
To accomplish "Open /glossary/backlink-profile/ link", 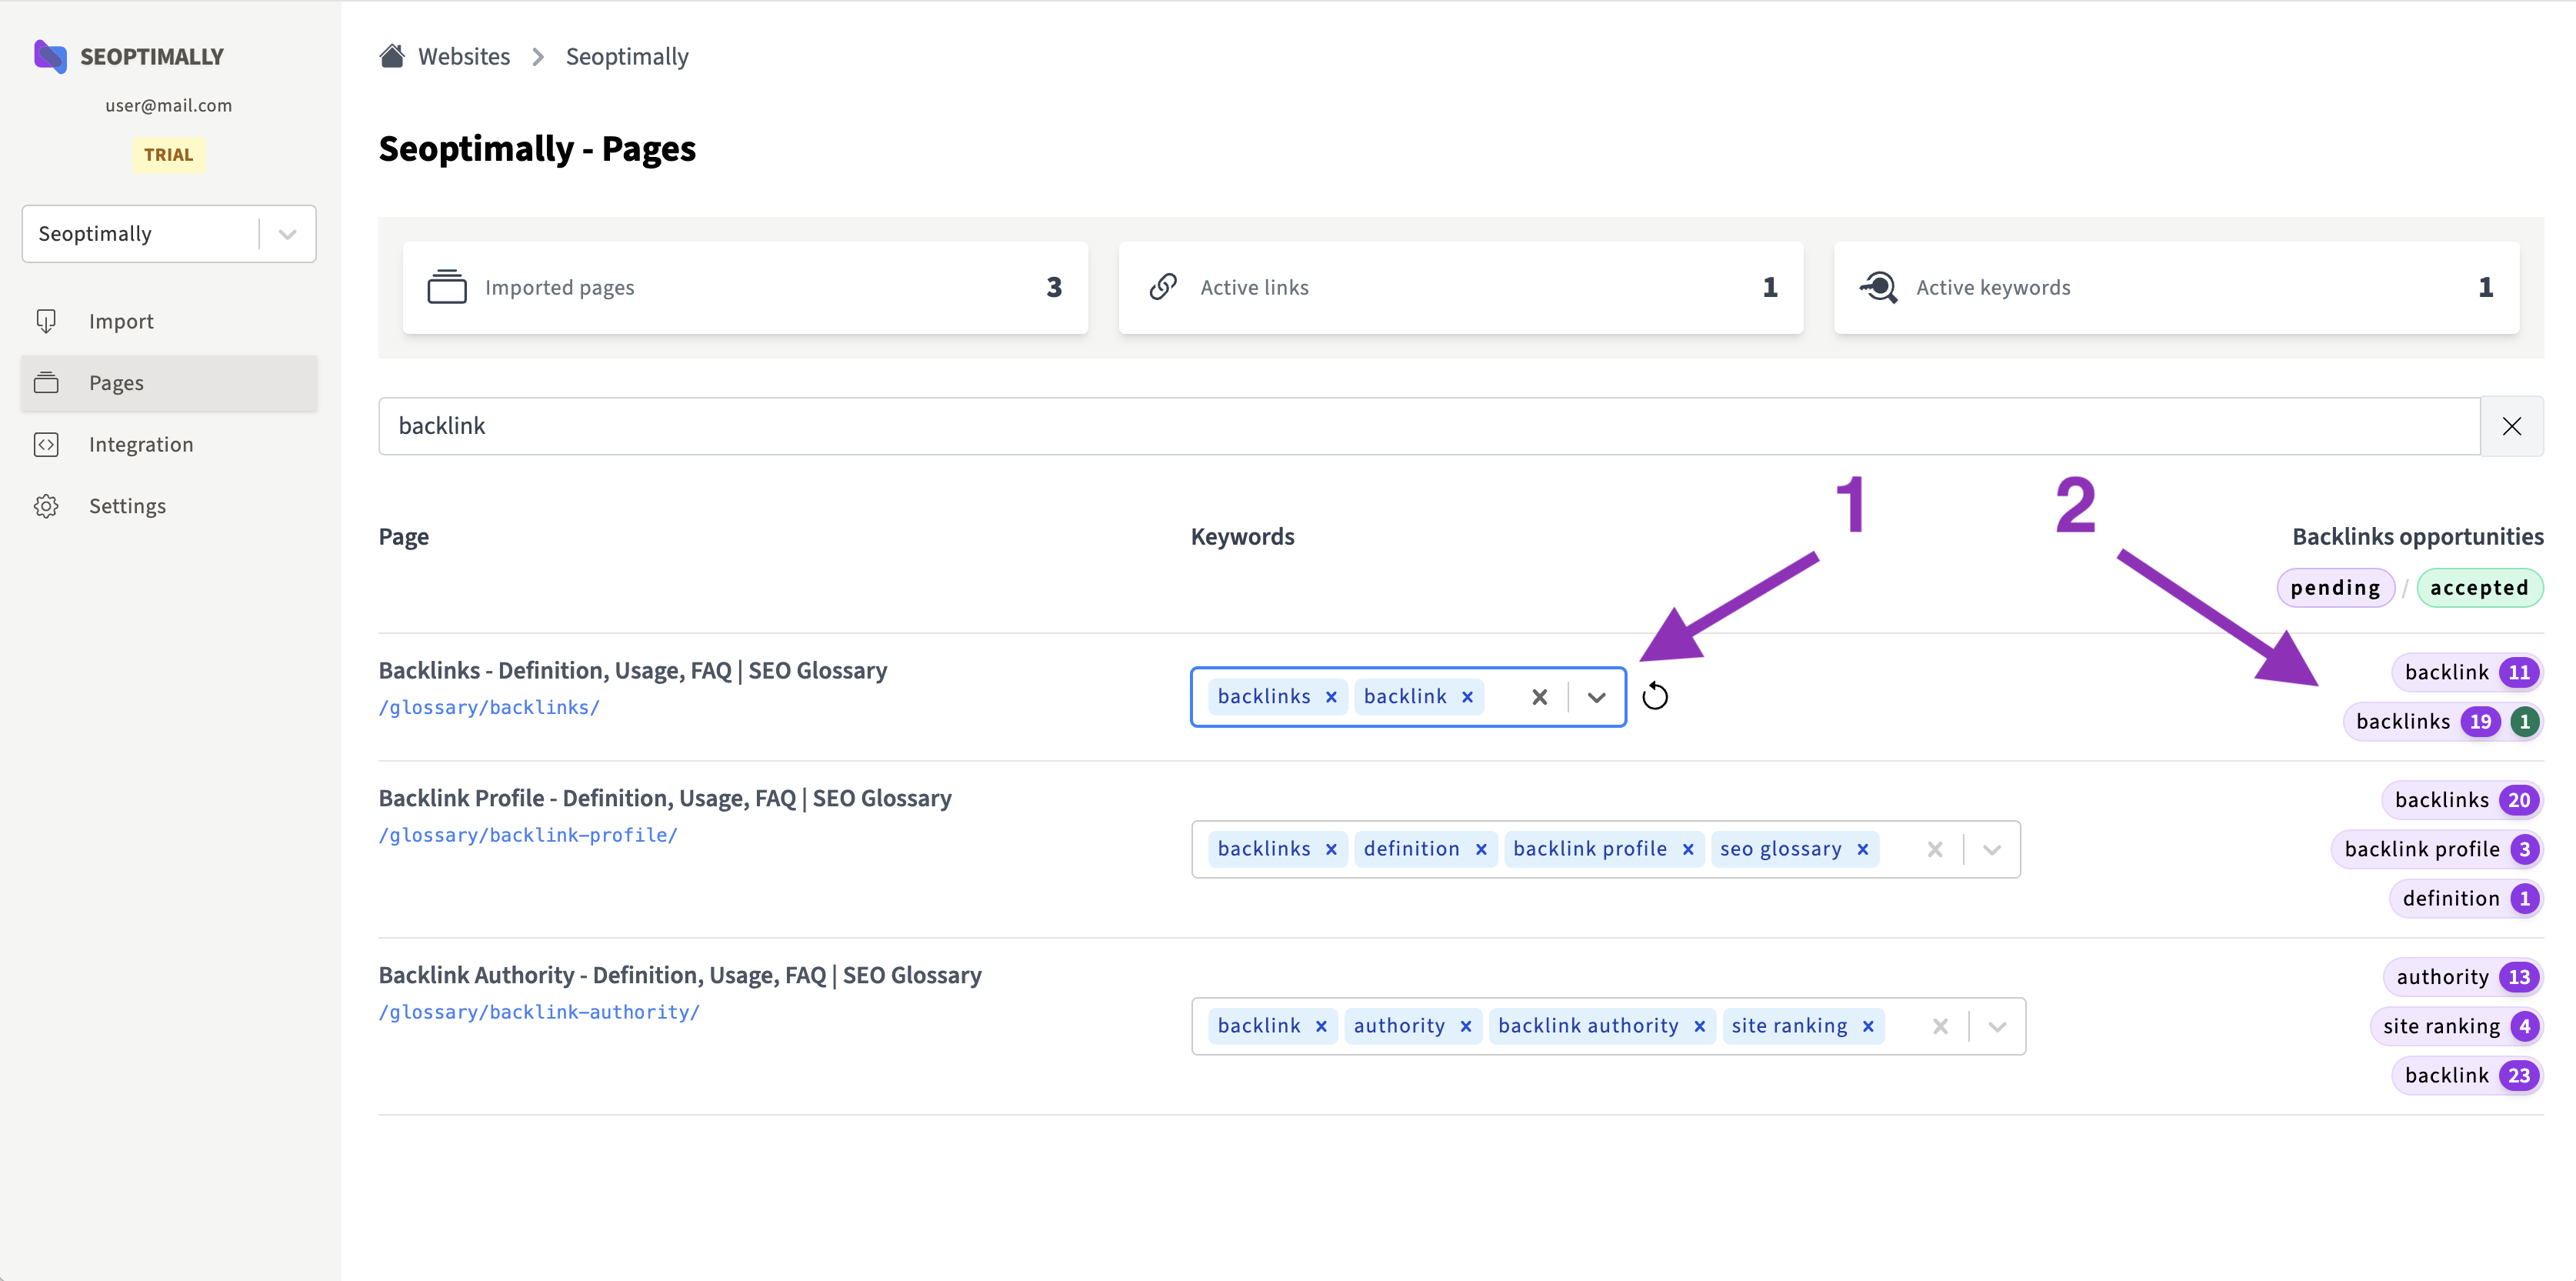I will coord(528,835).
